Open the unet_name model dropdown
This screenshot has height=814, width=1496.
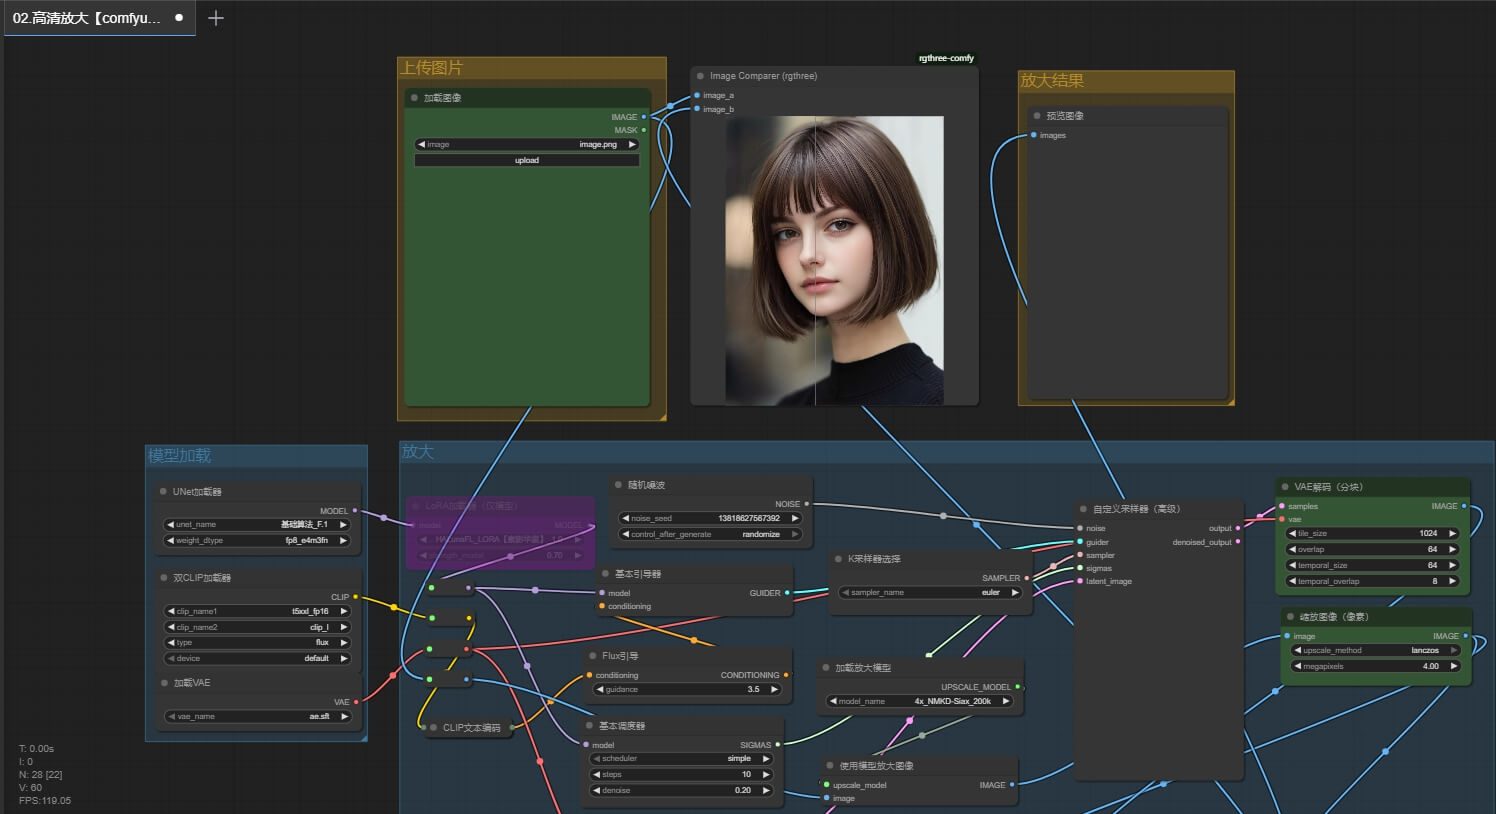pyautogui.click(x=257, y=524)
